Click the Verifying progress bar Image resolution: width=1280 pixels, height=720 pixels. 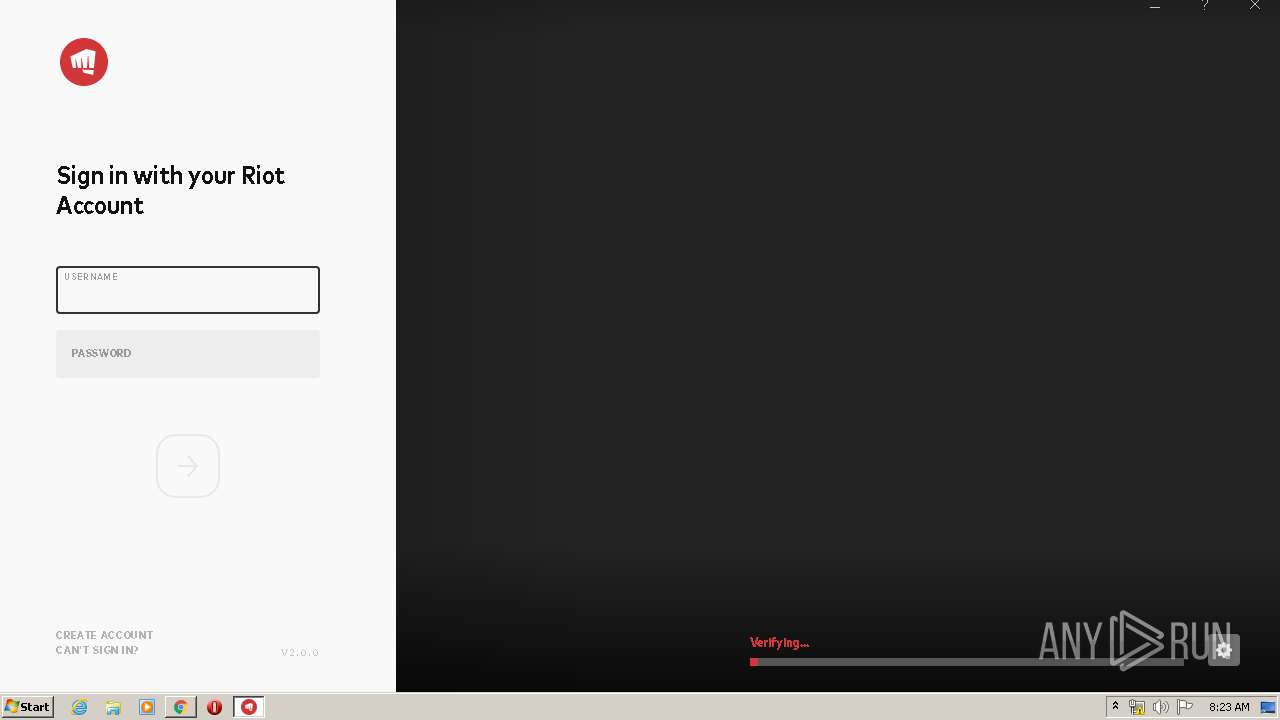(966, 662)
